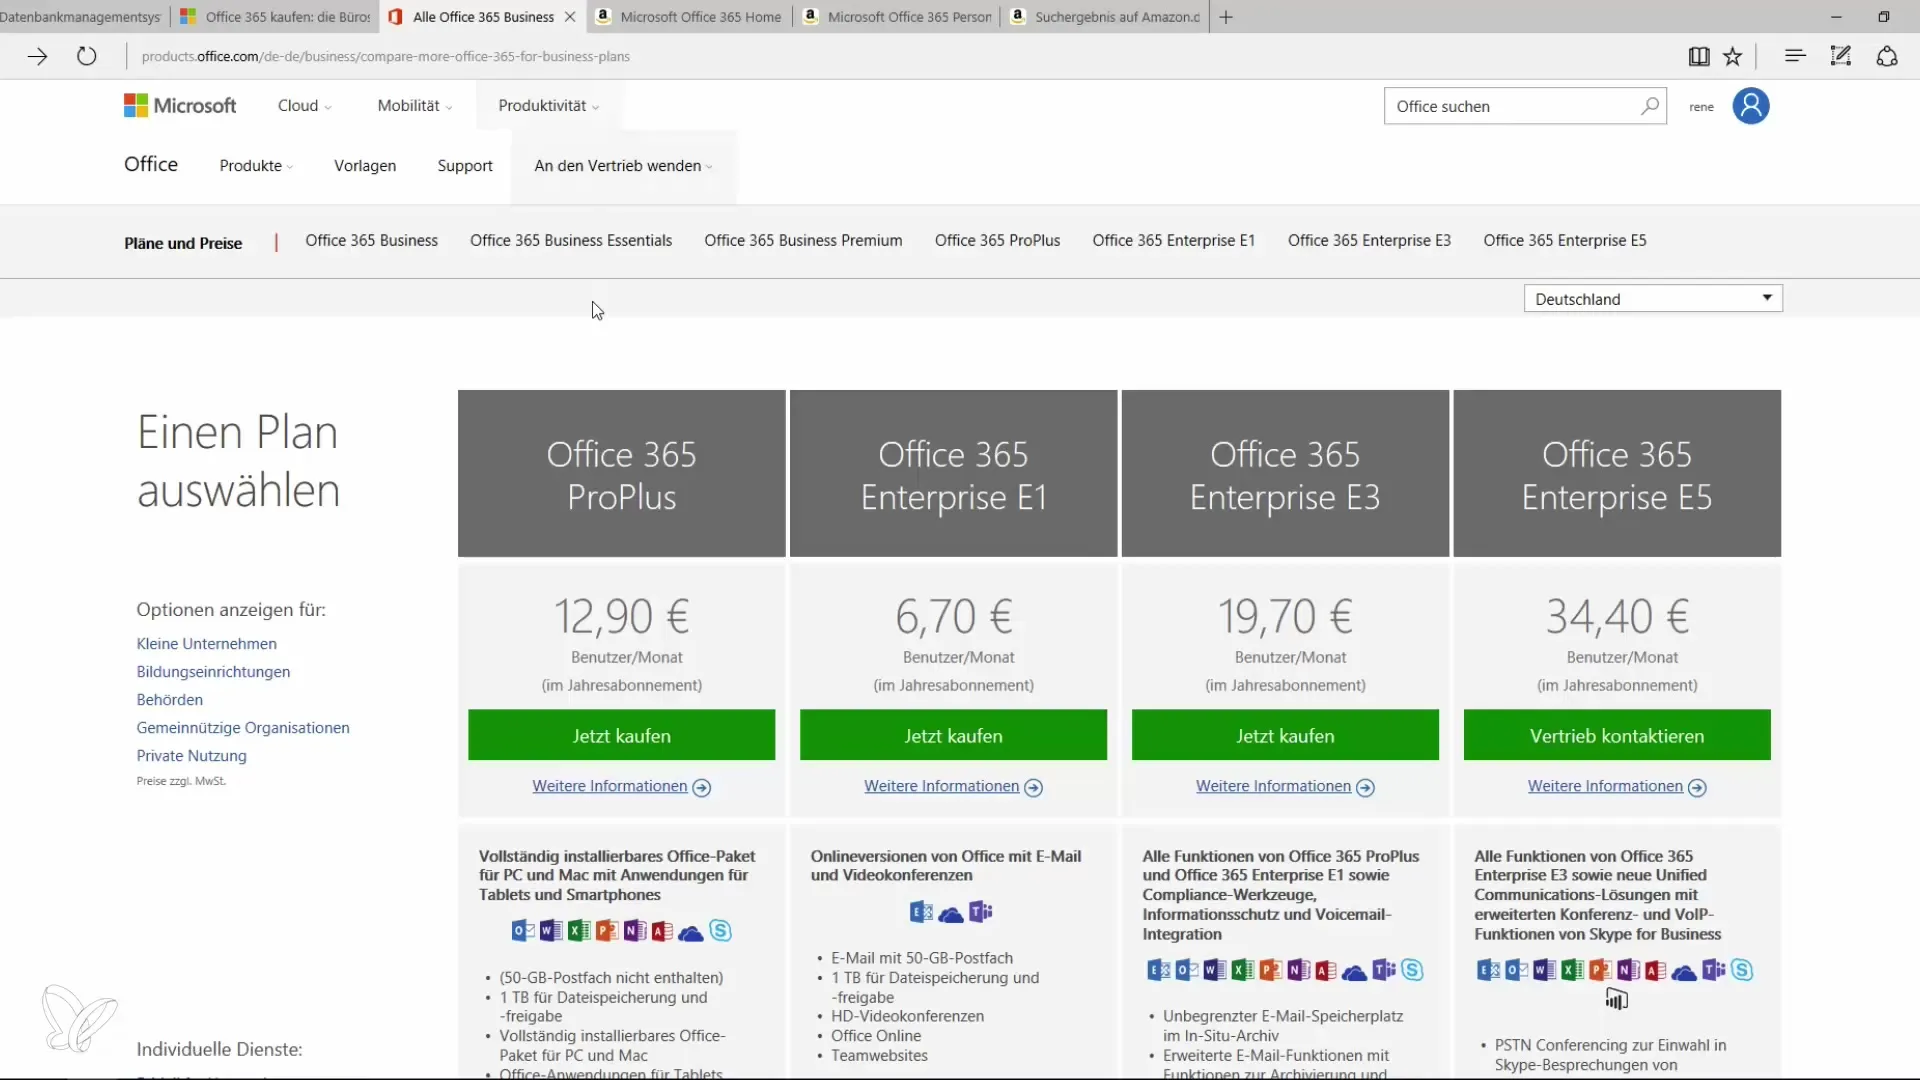The image size is (1920, 1080).
Task: Click Excel icon in Enterprise E3 column
Action: 1242,969
